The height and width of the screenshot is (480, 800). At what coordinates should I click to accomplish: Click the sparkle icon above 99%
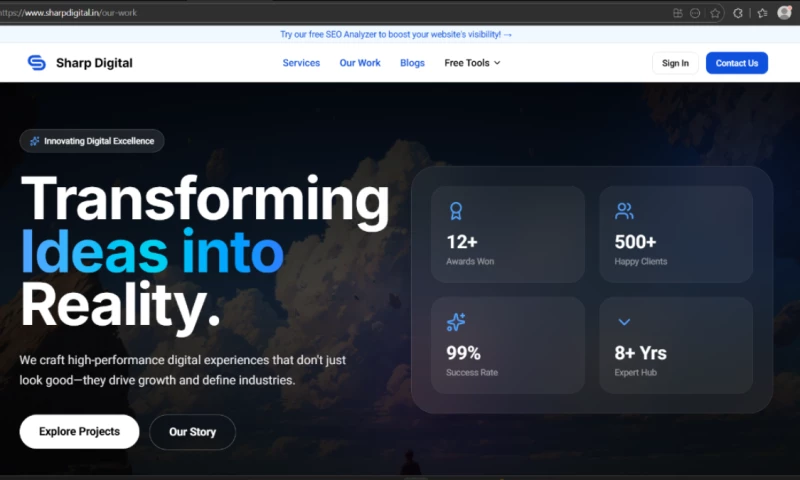click(456, 322)
